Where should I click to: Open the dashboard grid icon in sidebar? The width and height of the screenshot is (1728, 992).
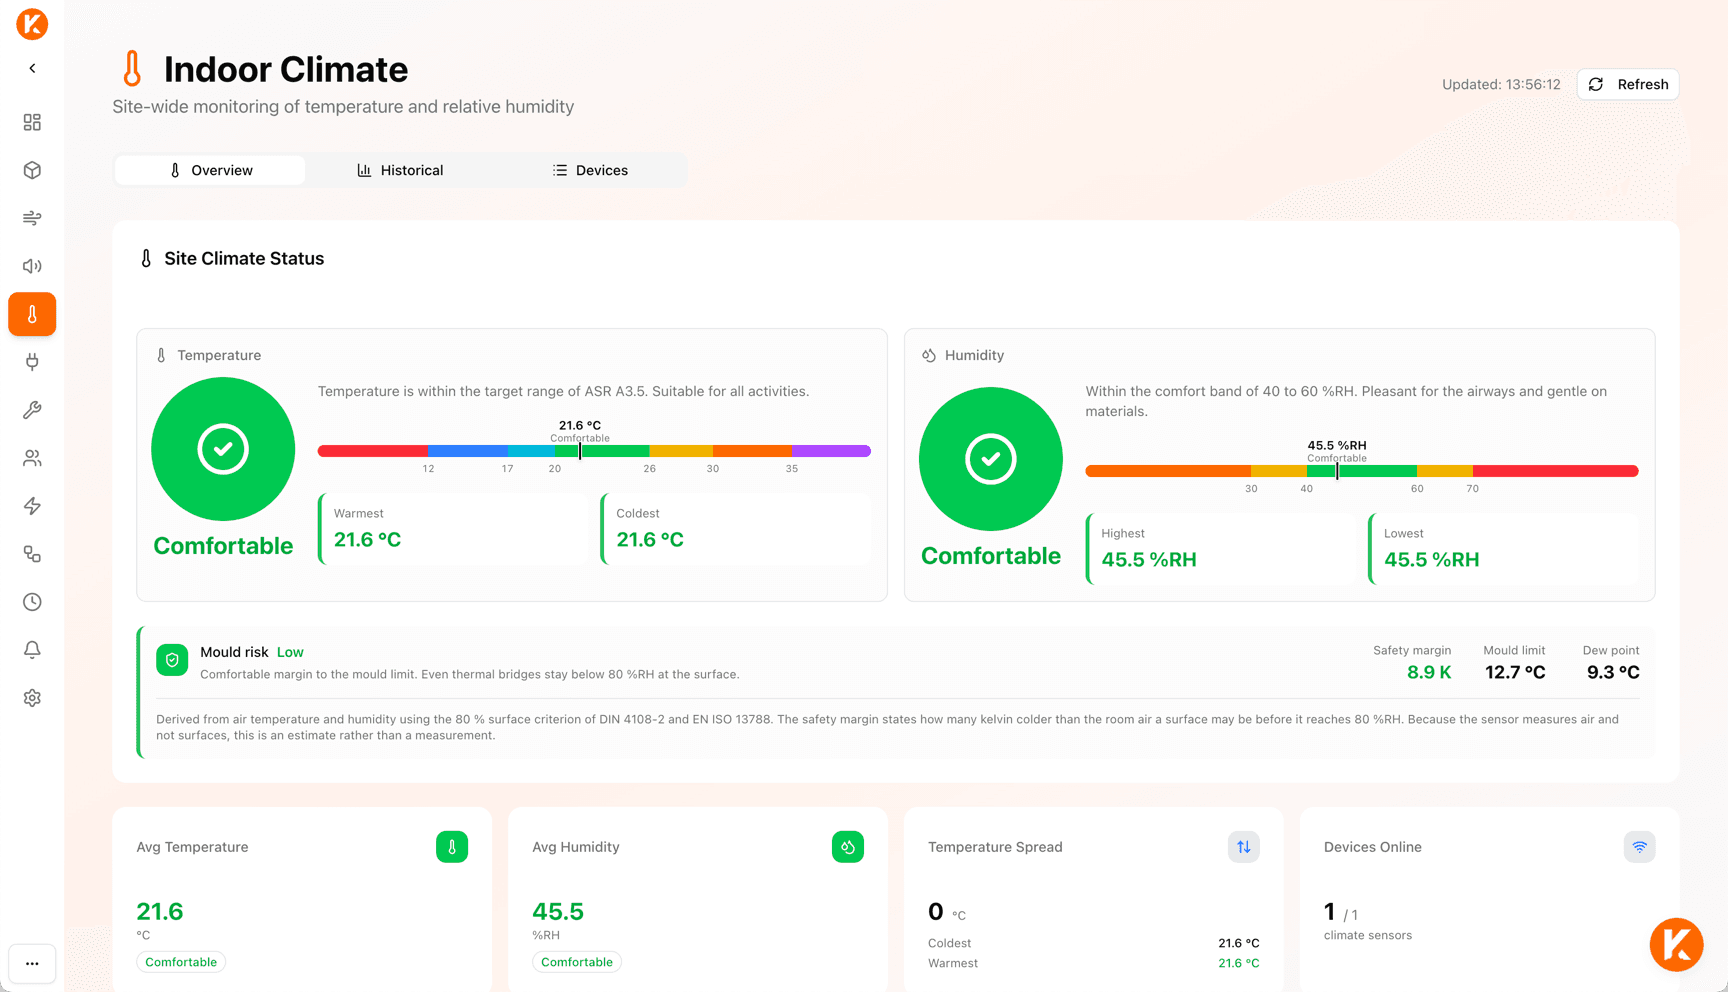pyautogui.click(x=32, y=122)
